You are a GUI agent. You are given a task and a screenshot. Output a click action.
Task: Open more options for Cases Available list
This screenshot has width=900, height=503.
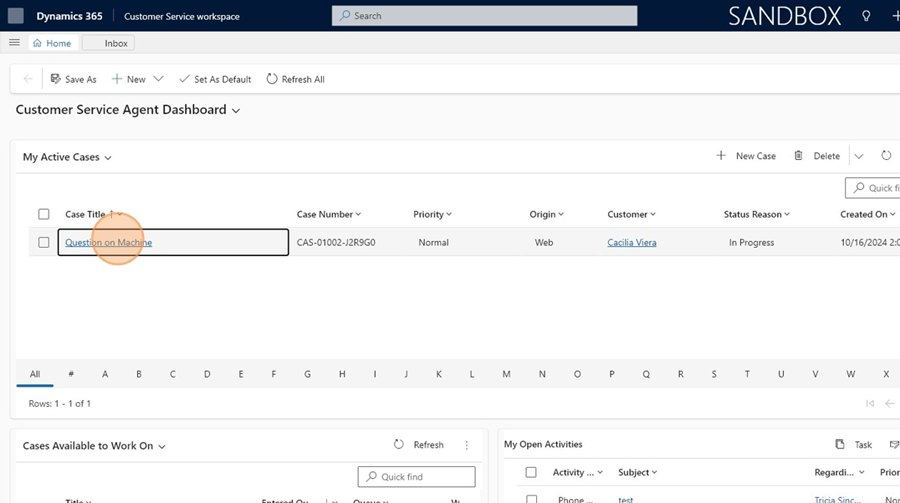coord(467,445)
